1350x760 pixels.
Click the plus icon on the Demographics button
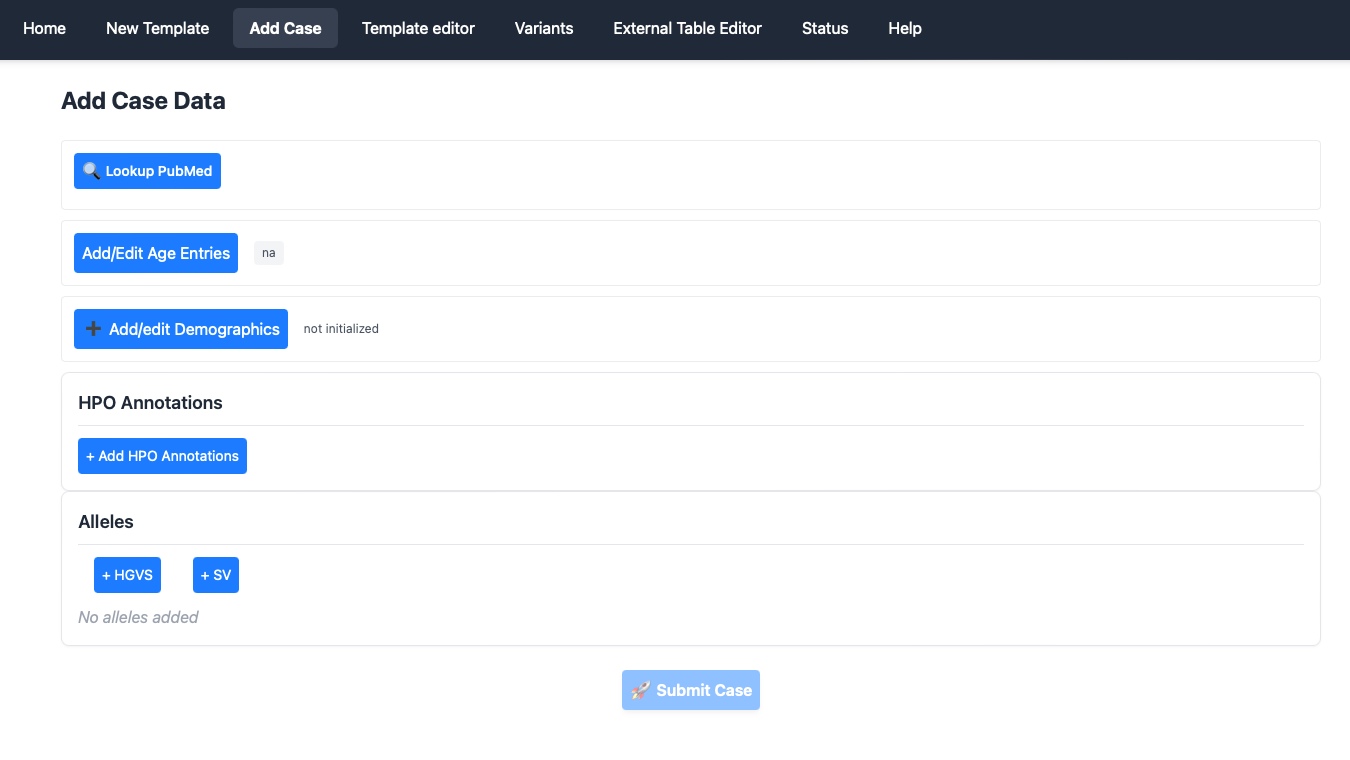click(94, 329)
